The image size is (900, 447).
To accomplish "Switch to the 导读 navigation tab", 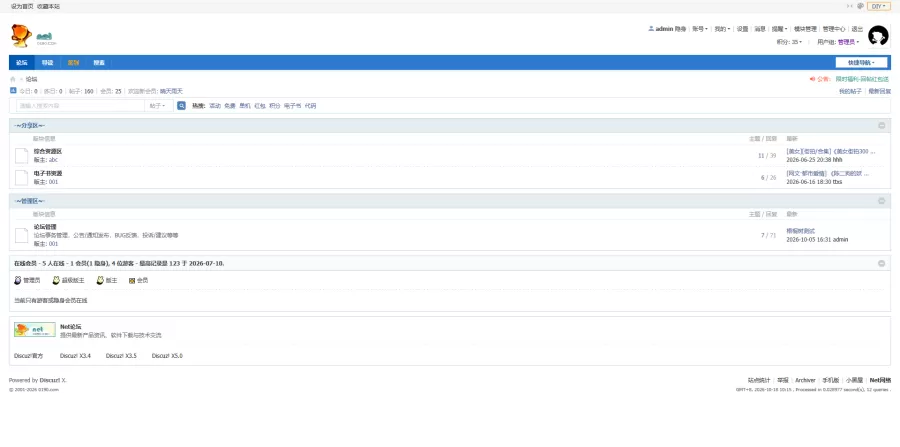I will pos(47,63).
